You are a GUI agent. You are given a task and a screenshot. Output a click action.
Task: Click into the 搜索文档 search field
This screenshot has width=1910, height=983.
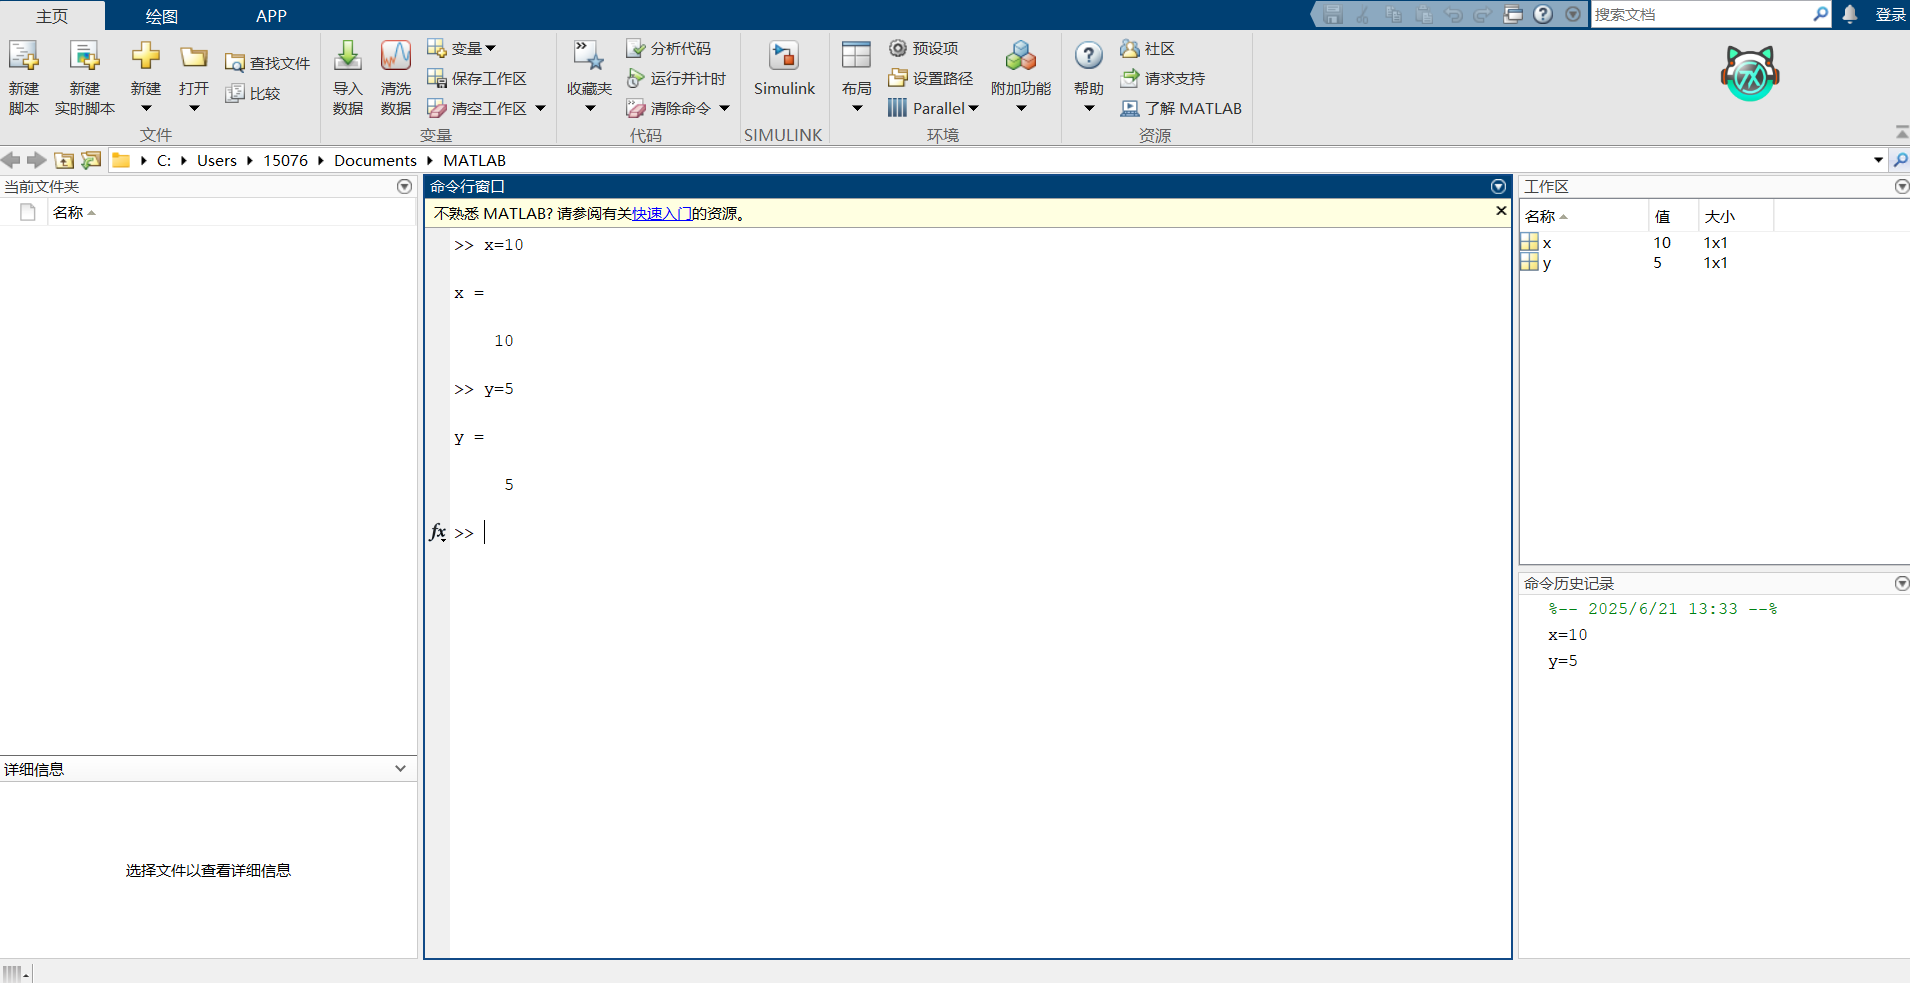point(1701,14)
